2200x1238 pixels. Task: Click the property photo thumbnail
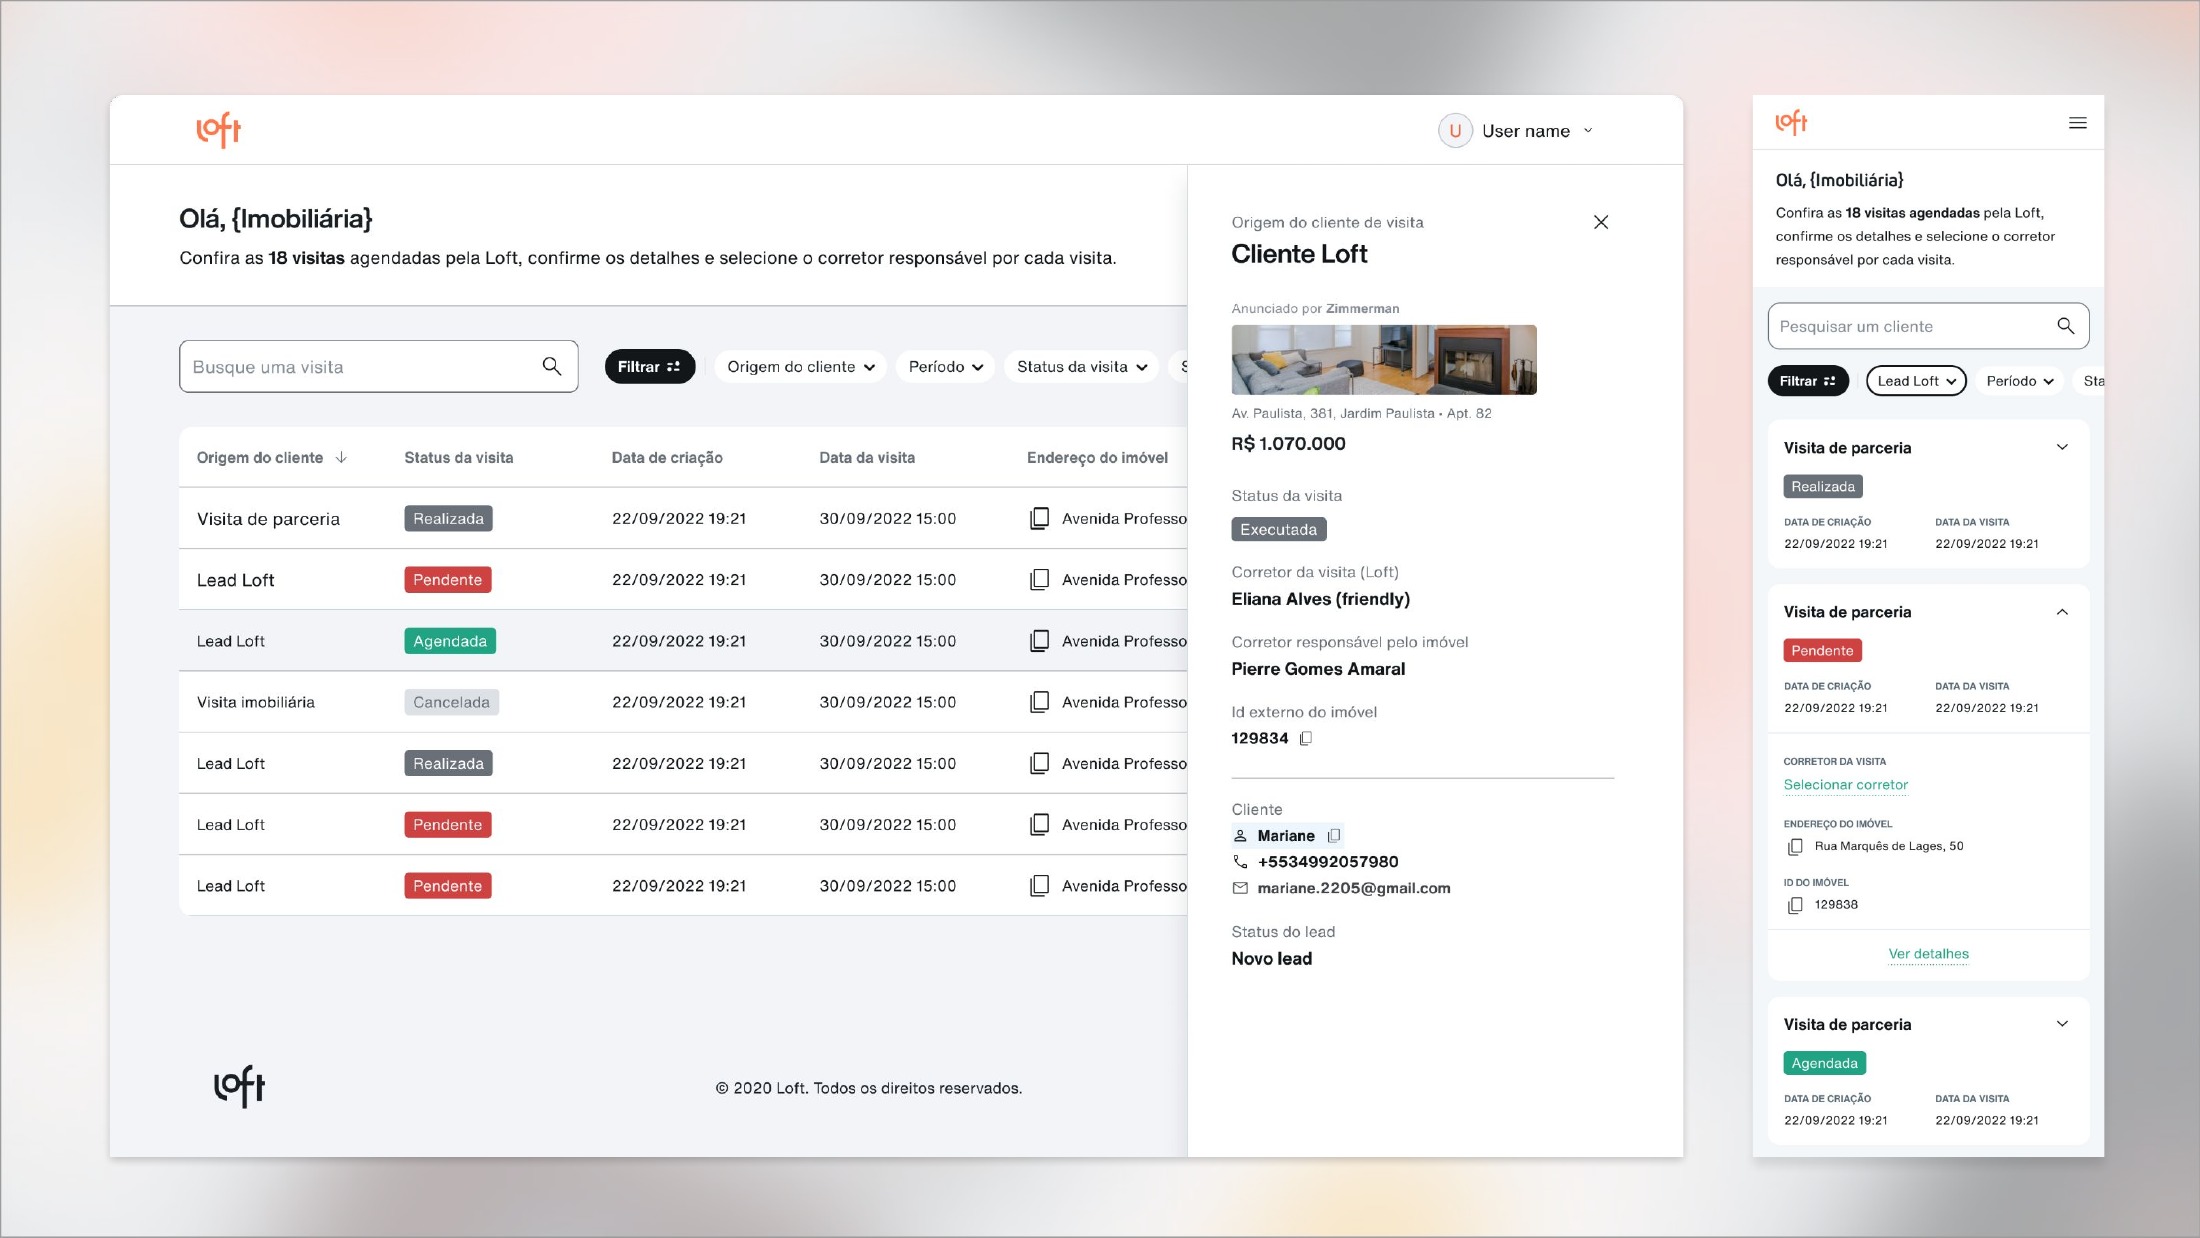[x=1384, y=360]
